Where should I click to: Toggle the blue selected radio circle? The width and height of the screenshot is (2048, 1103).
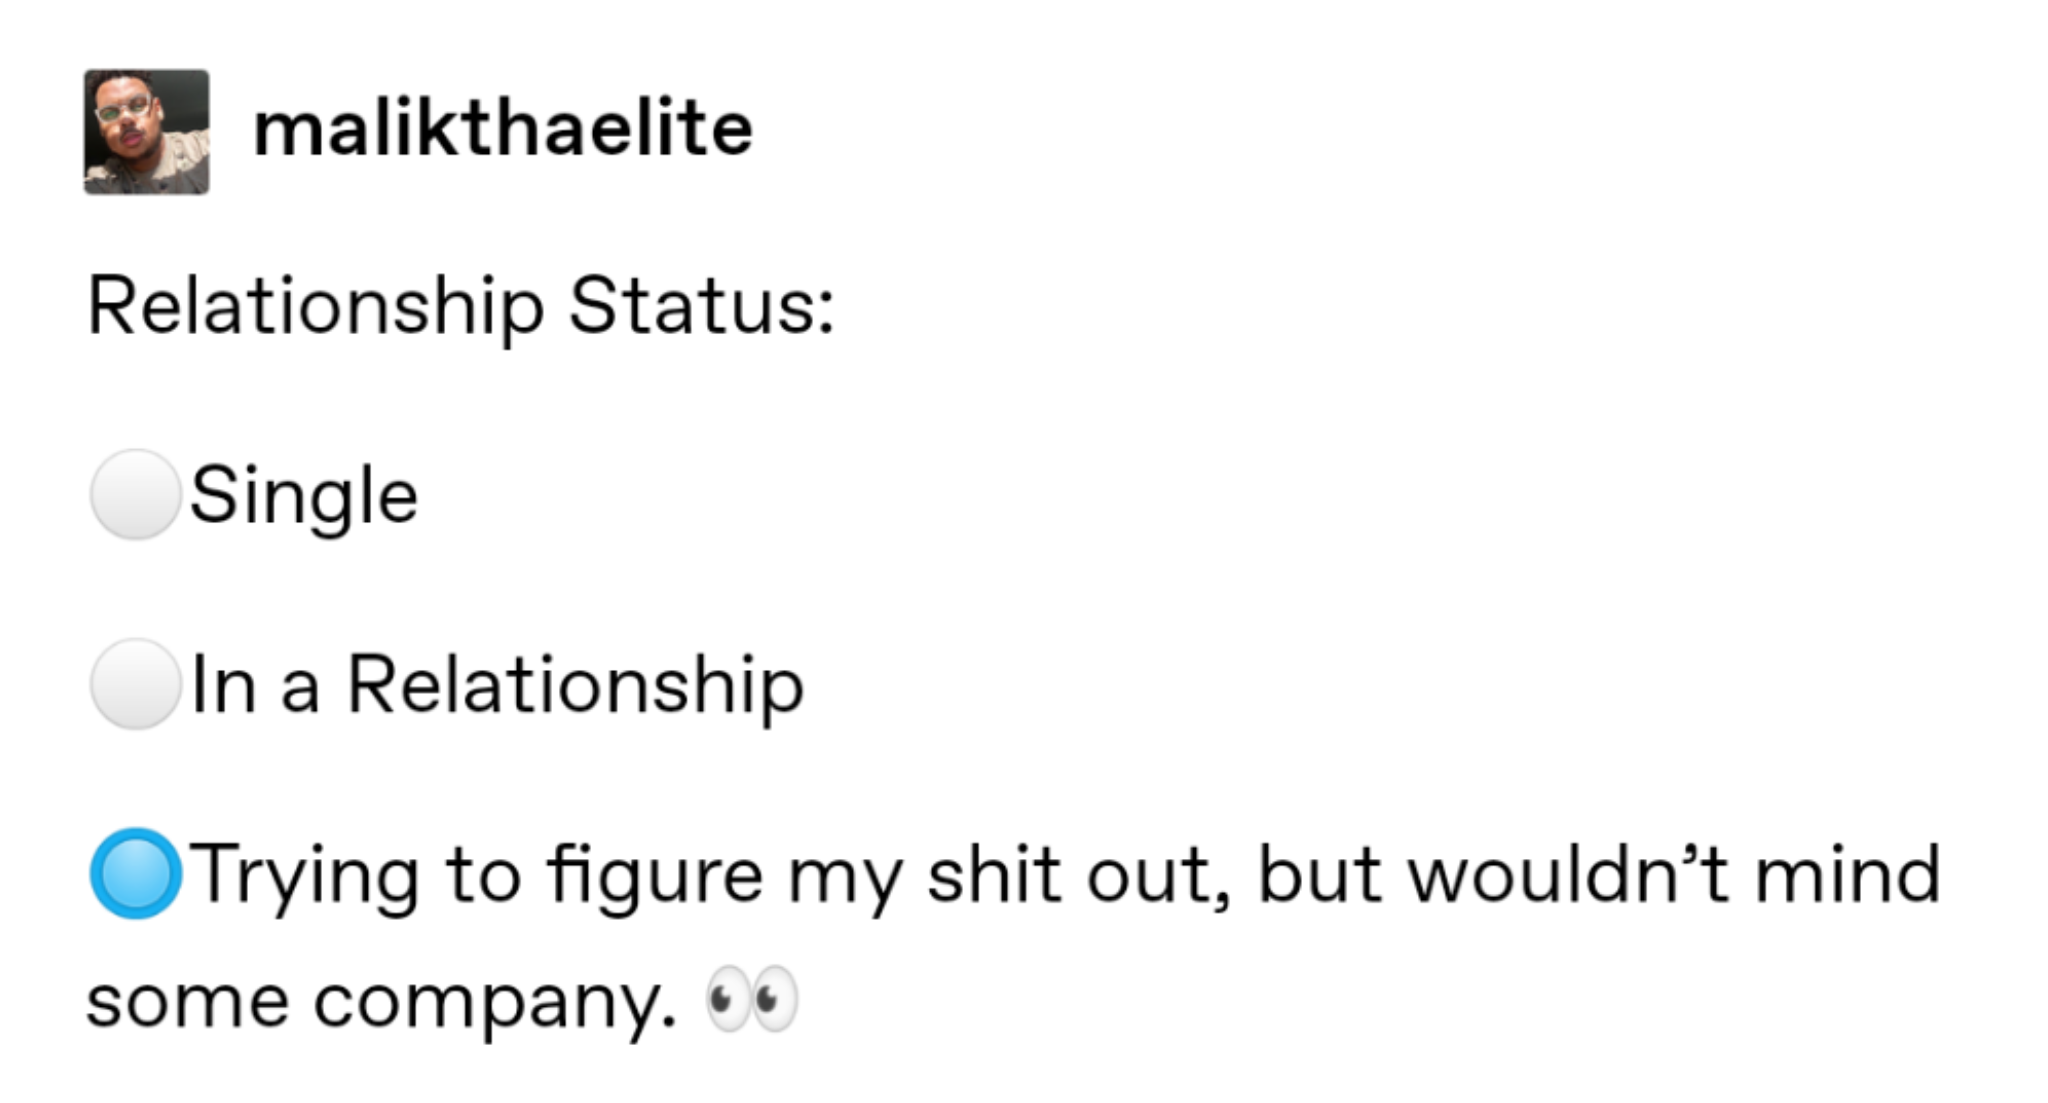tap(135, 874)
